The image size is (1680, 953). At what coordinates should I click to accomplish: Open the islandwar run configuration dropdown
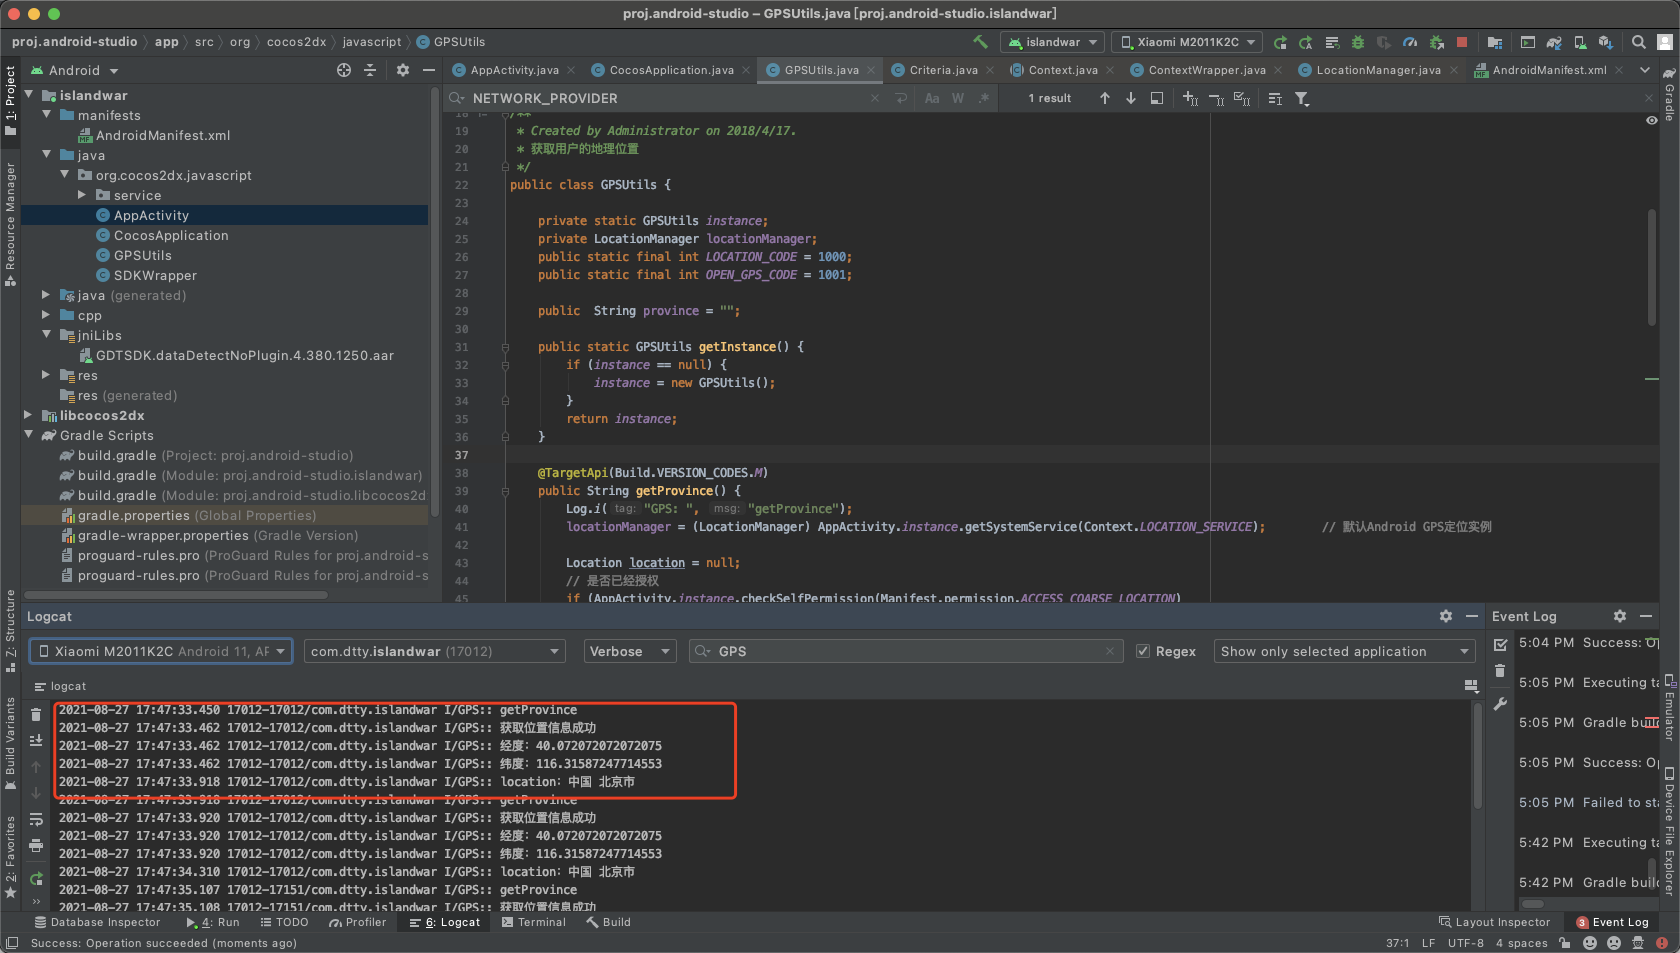[x=1053, y=42]
